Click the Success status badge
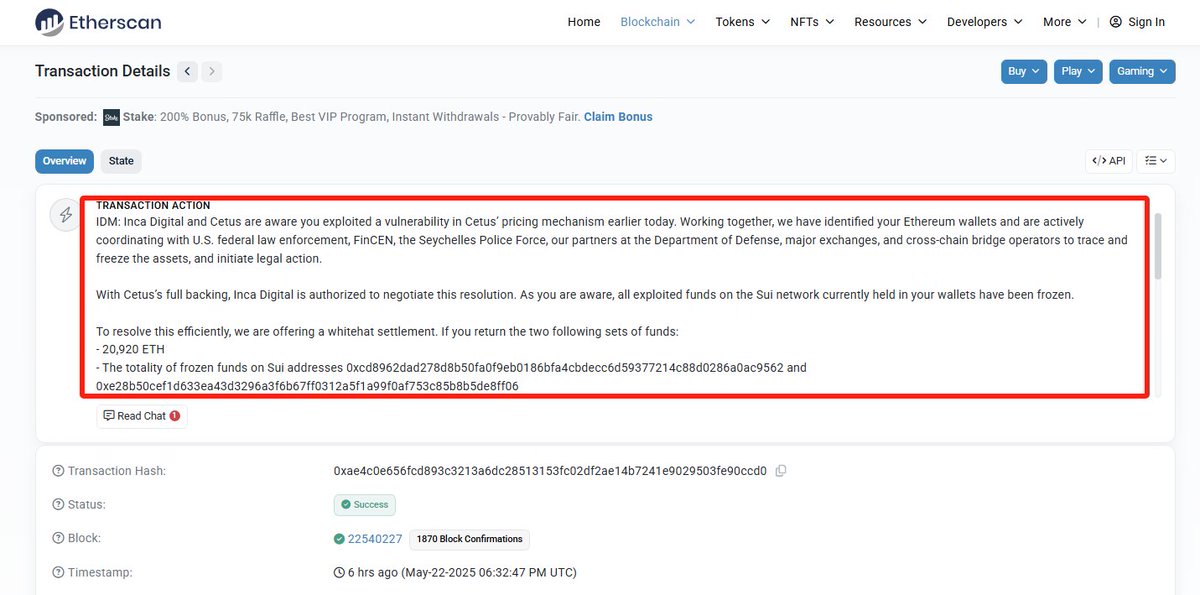Screen dimensions: 1200x595 click(365, 505)
